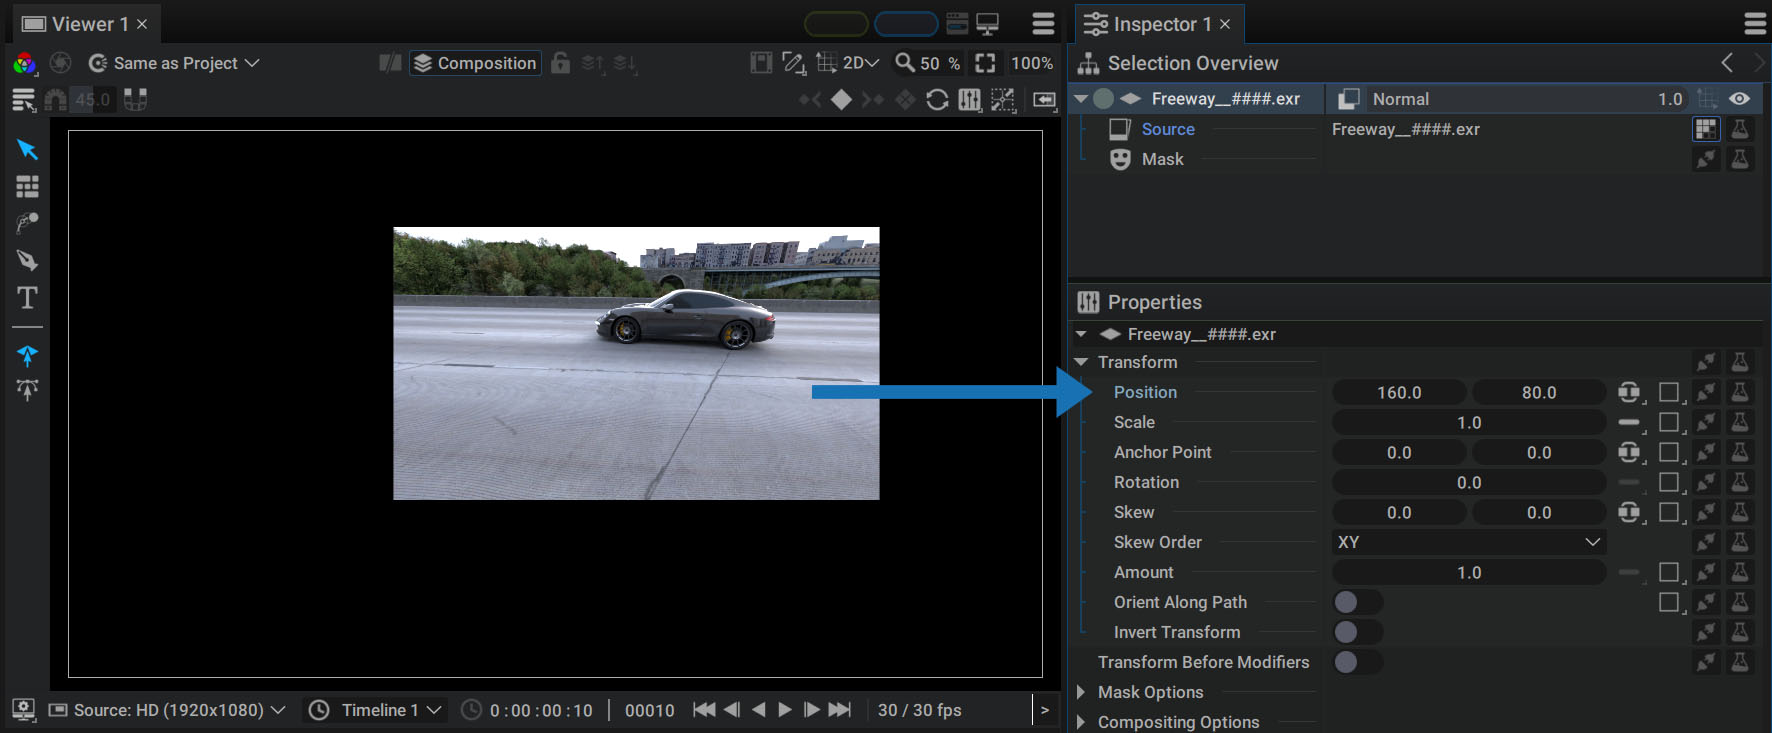The width and height of the screenshot is (1772, 733).
Task: Hide the Freeway layer with eye icon
Action: pos(1740,99)
